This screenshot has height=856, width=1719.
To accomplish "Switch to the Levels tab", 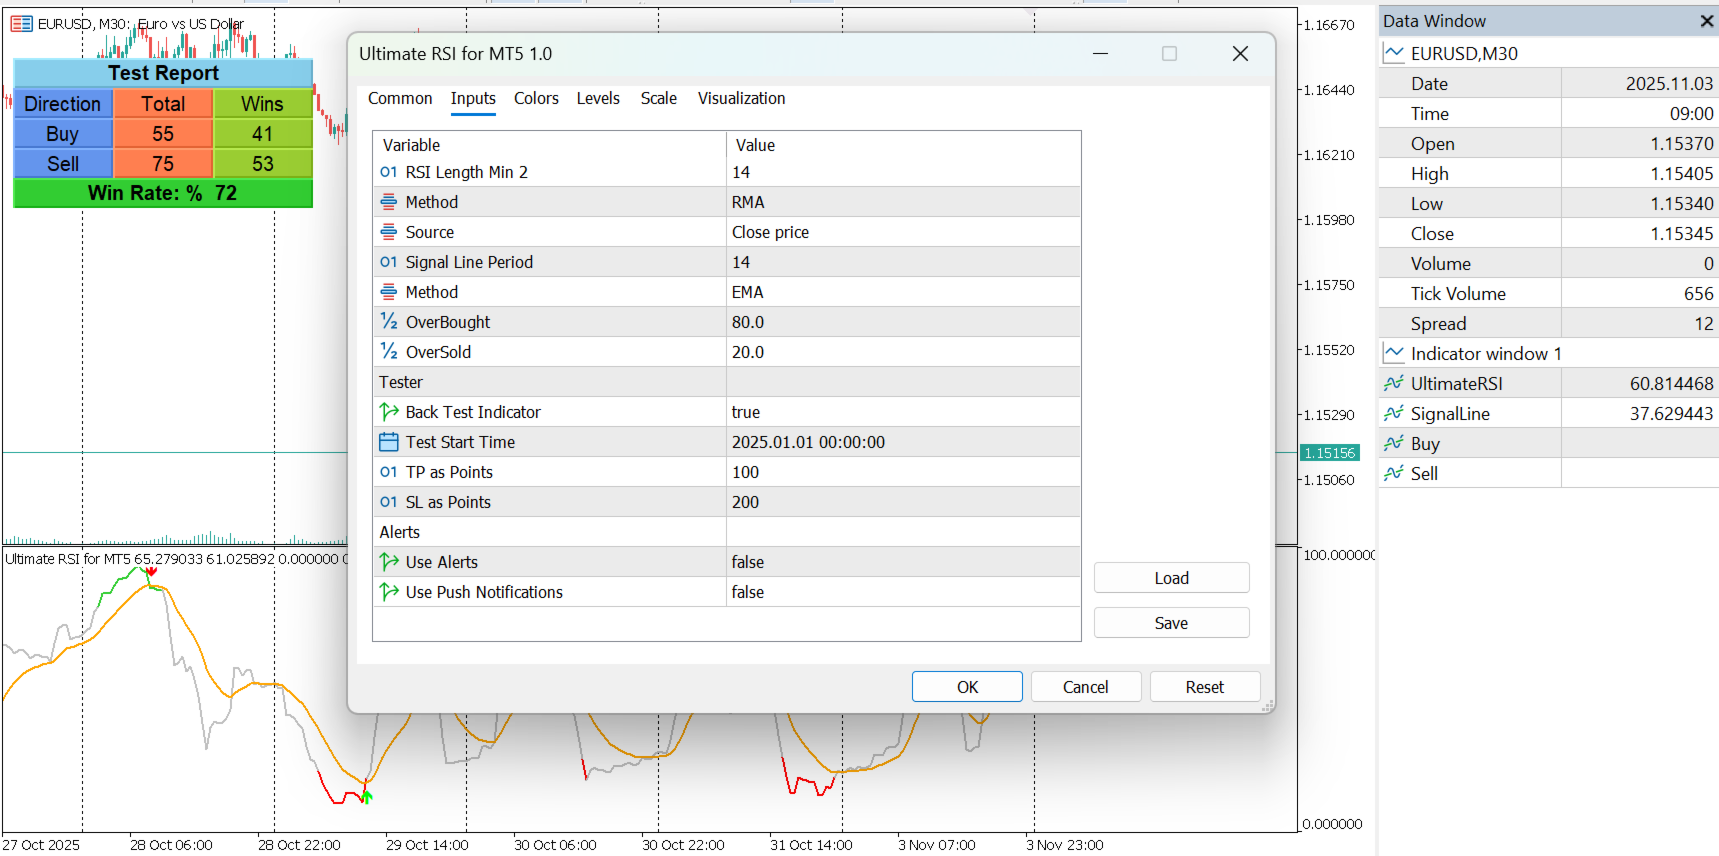I will point(598,98).
